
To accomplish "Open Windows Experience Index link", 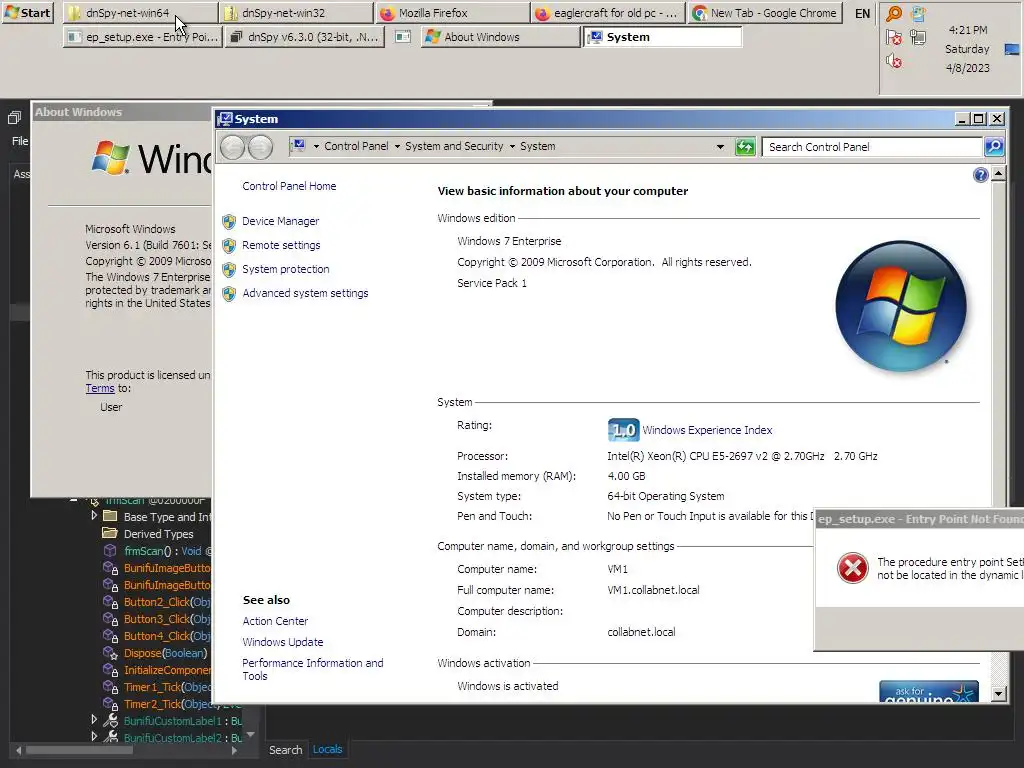I will pyautogui.click(x=707, y=430).
